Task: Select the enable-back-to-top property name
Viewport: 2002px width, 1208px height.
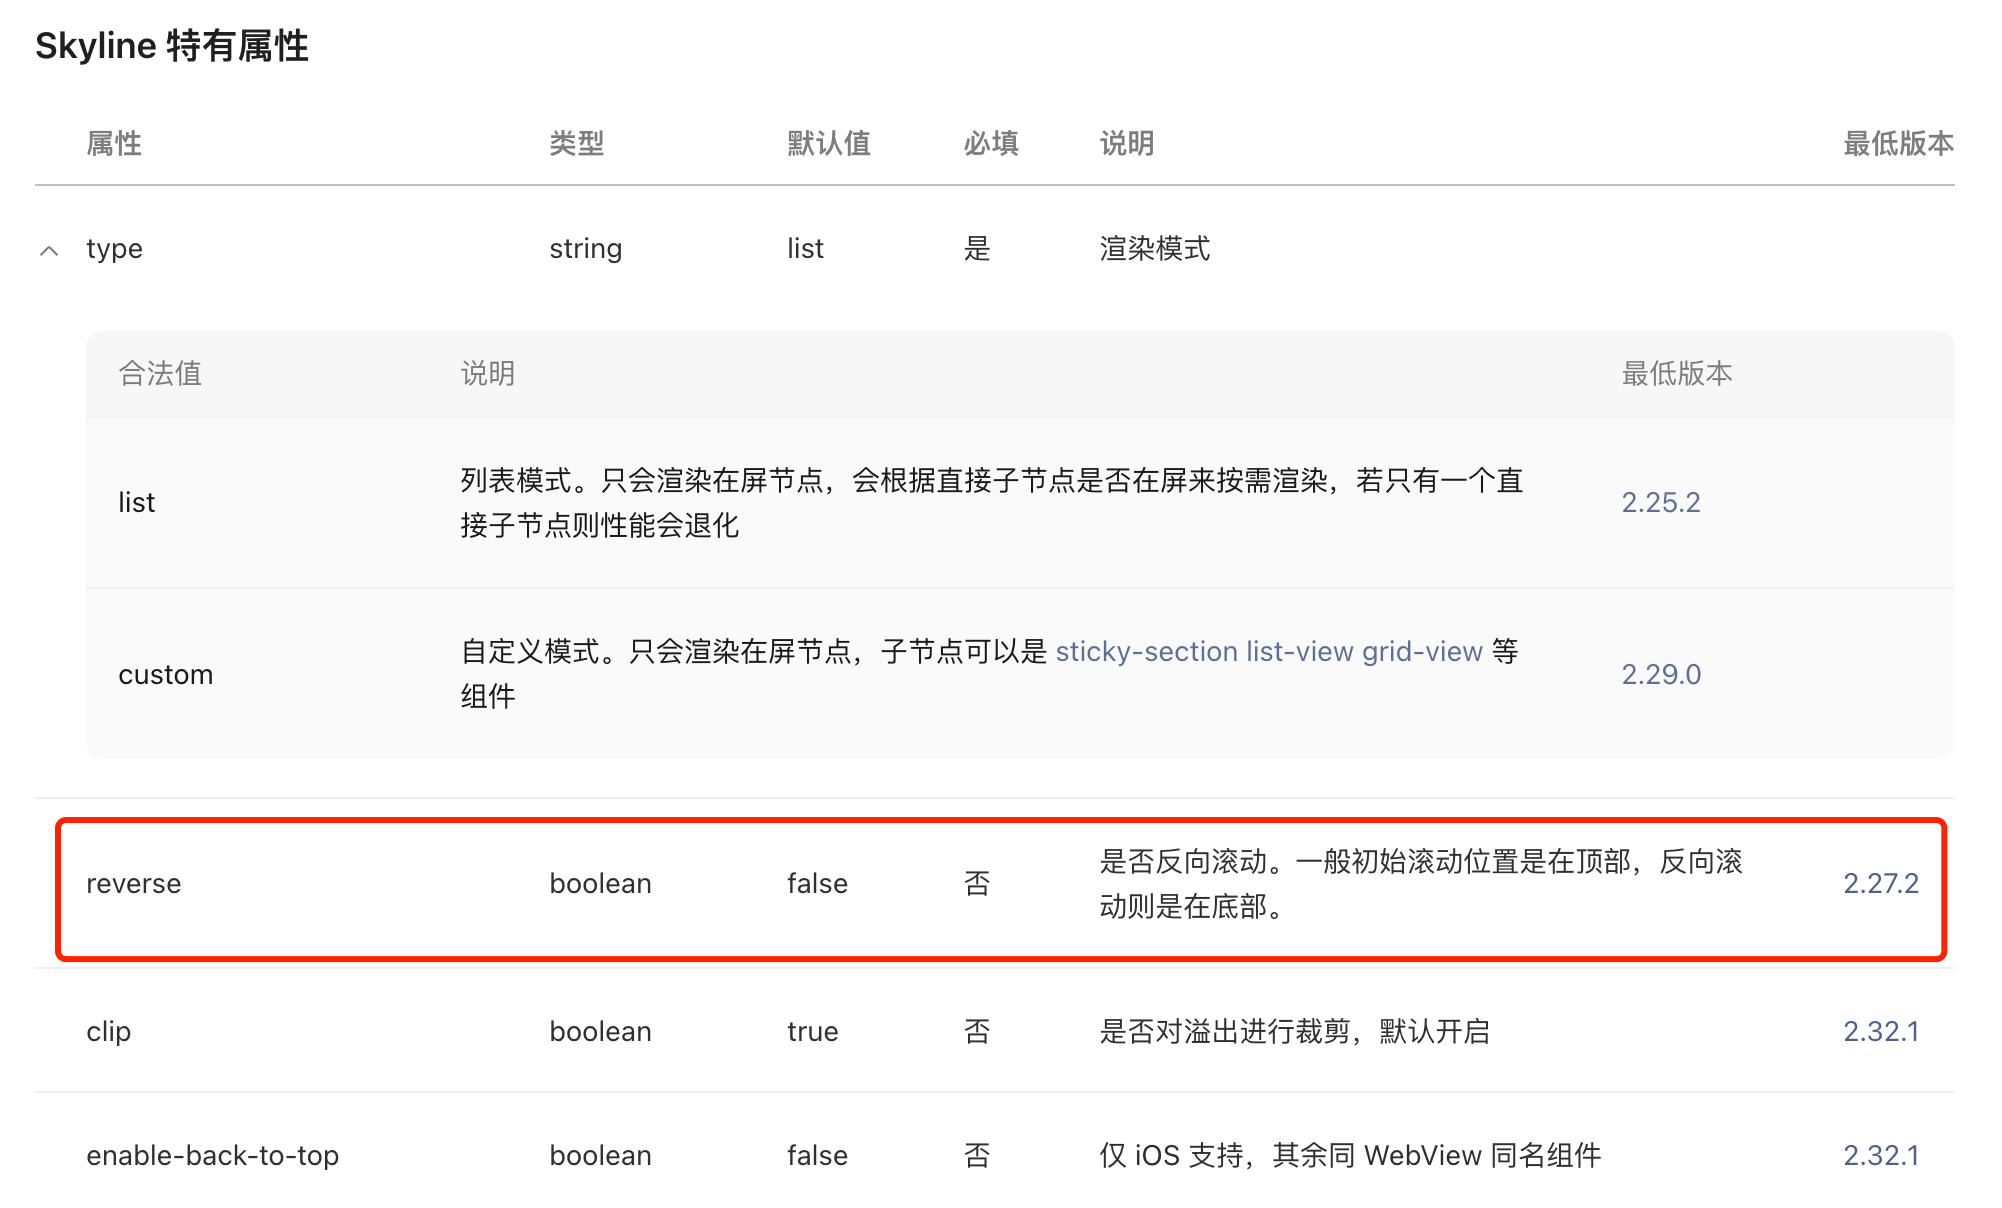Action: [212, 1155]
